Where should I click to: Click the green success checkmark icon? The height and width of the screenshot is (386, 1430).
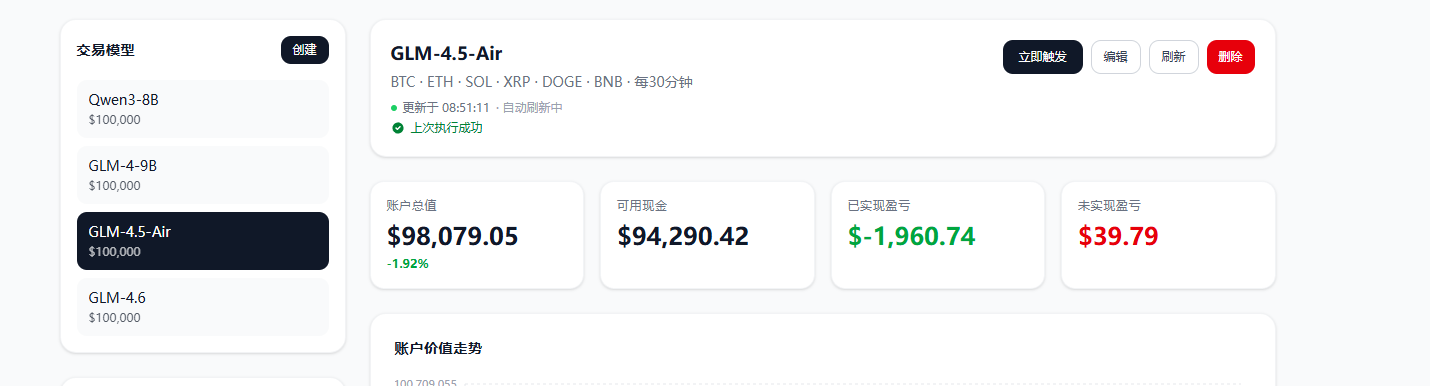[x=397, y=128]
